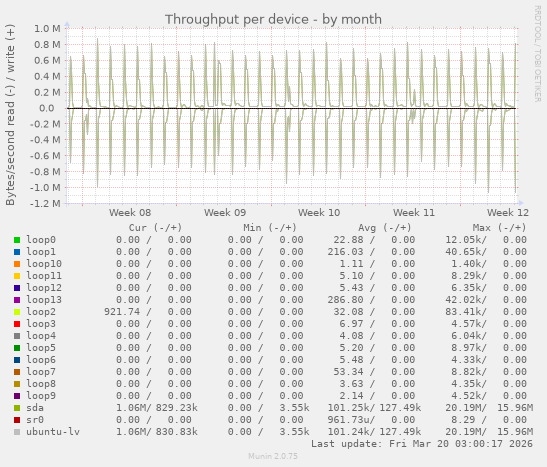The height and width of the screenshot is (467, 547).
Task: Click the Avg (-/+) column header
Action: (x=385, y=228)
